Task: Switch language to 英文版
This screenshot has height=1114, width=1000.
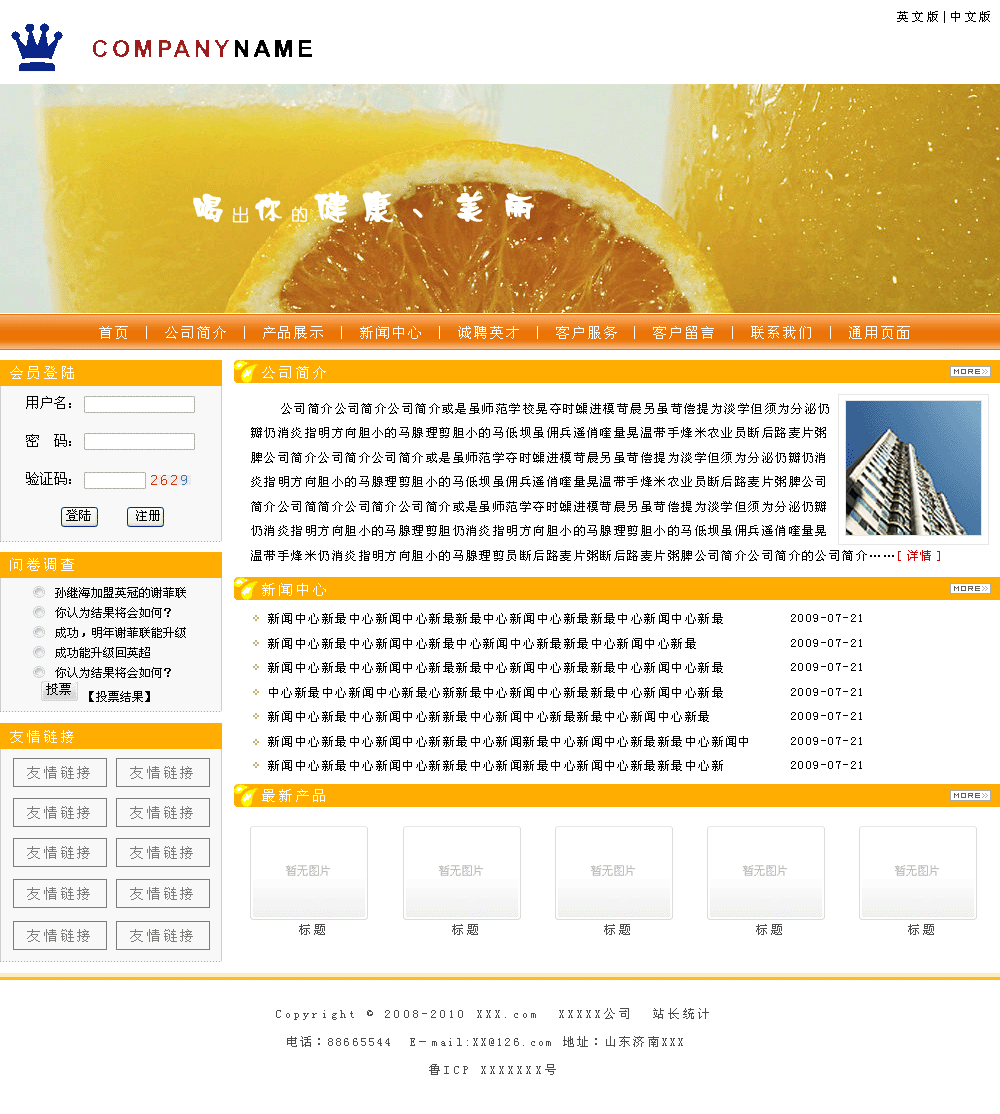Action: pos(917,17)
